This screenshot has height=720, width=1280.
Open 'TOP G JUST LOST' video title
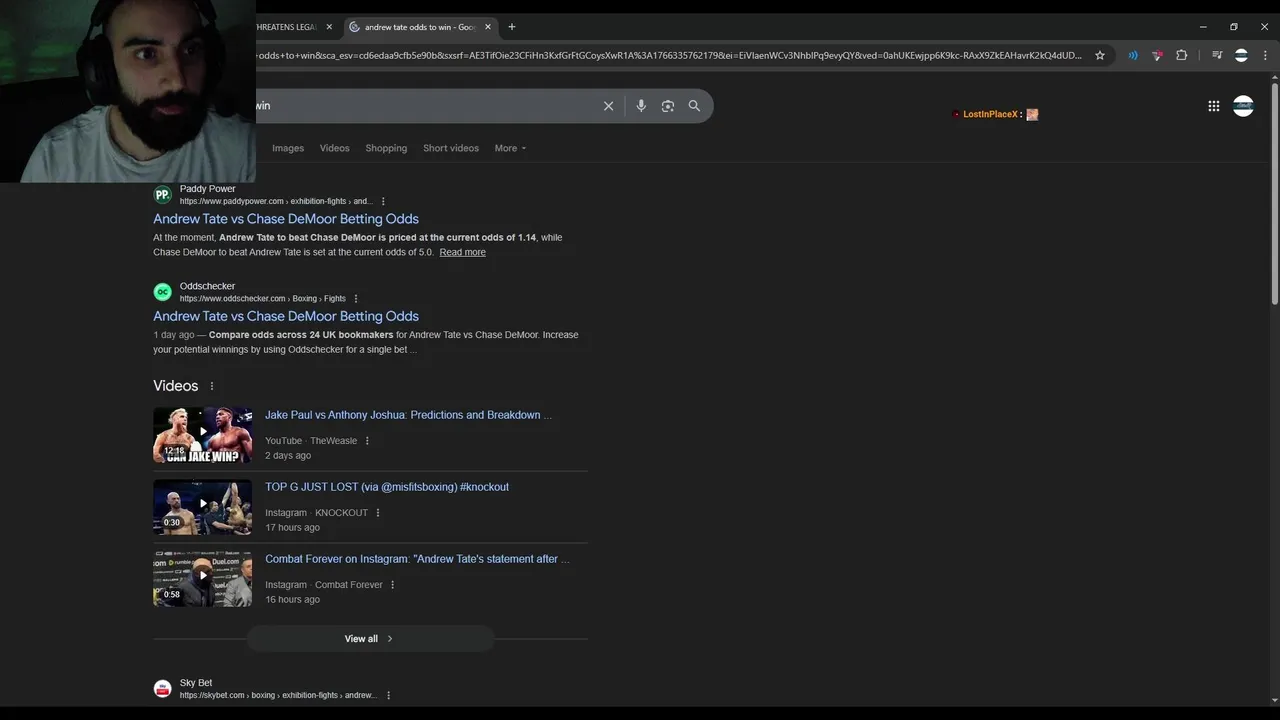click(x=387, y=487)
